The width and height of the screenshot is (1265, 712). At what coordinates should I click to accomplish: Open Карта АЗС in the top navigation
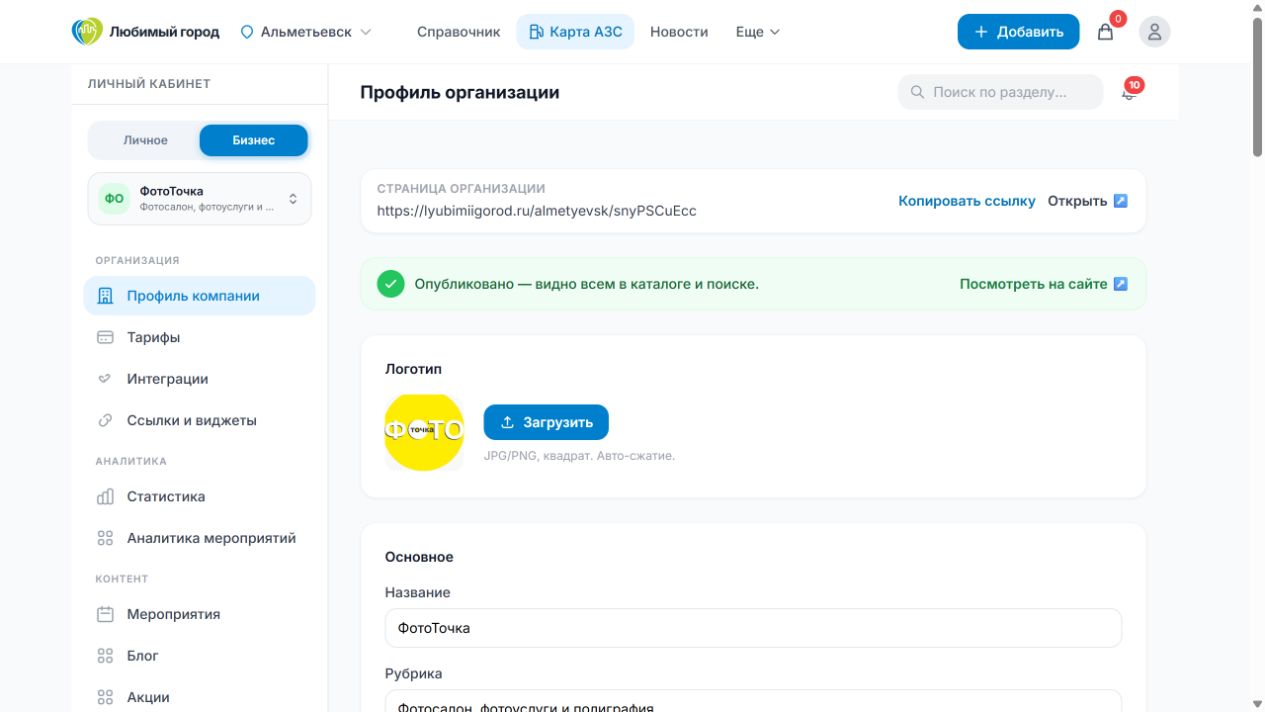click(575, 32)
